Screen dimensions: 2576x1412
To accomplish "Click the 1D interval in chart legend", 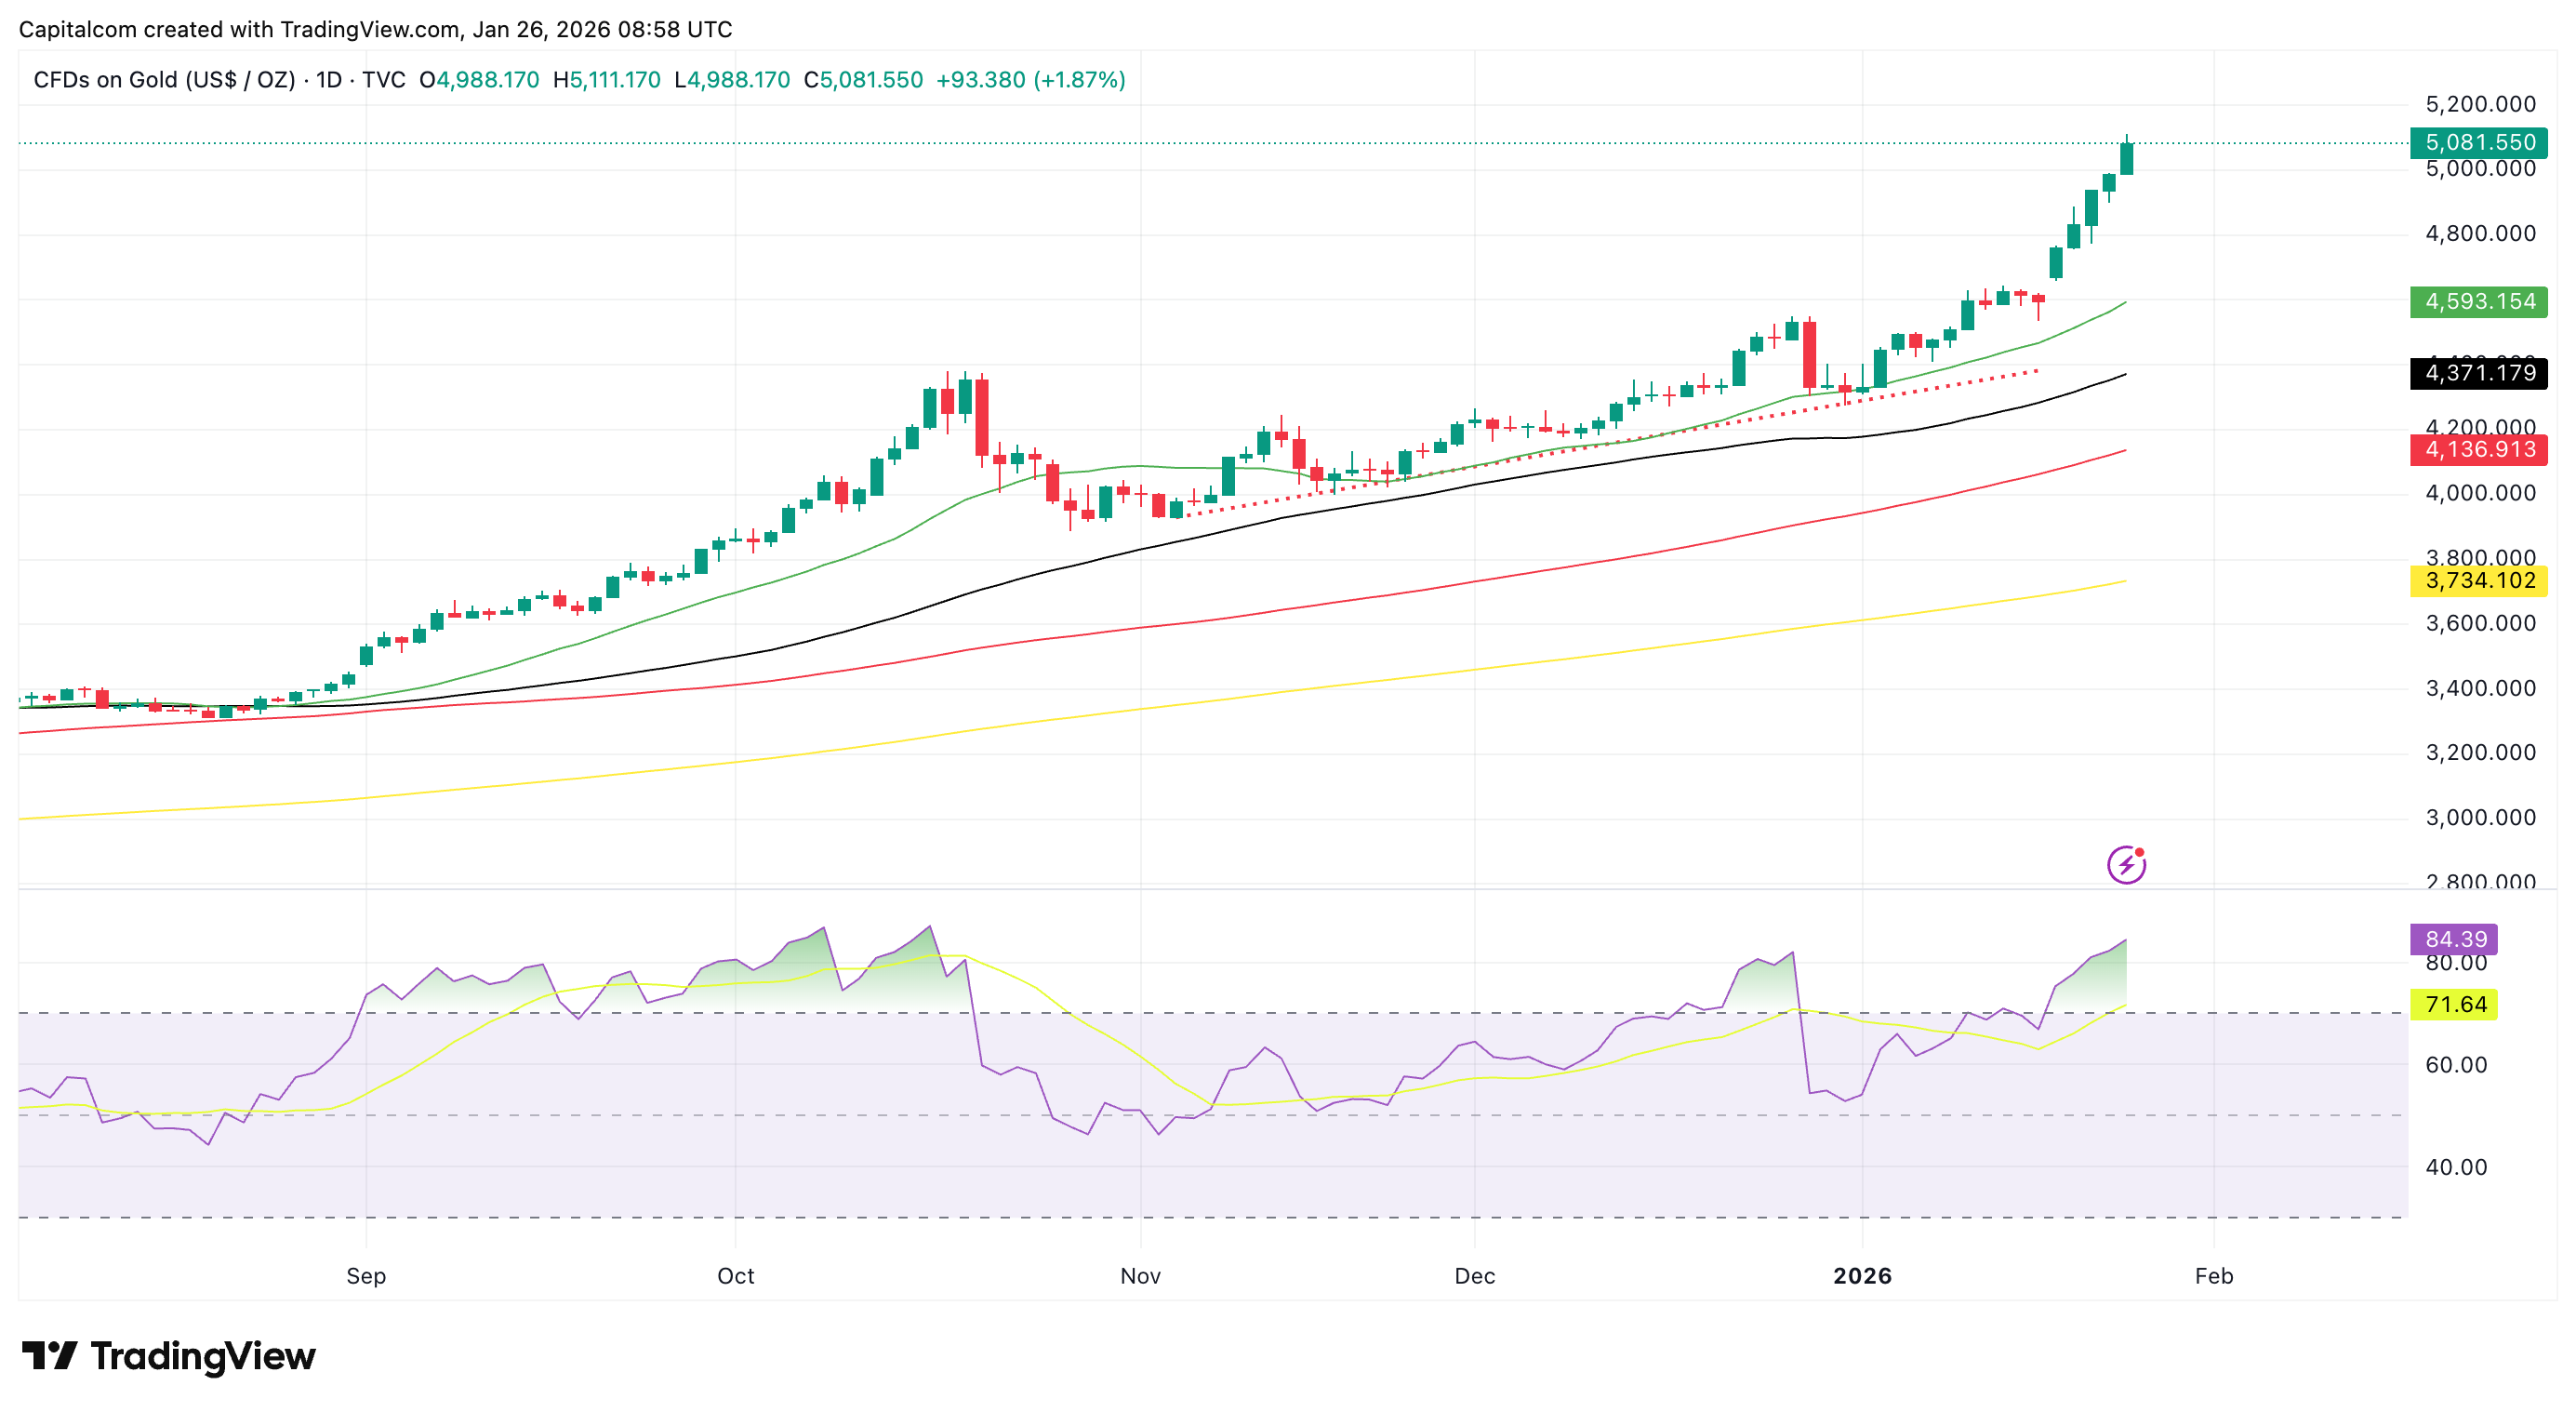I will pos(329,80).
